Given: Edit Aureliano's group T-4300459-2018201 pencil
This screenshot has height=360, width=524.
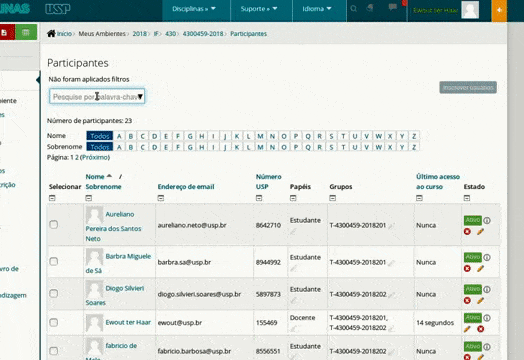Looking at the screenshot, I should [x=391, y=226].
